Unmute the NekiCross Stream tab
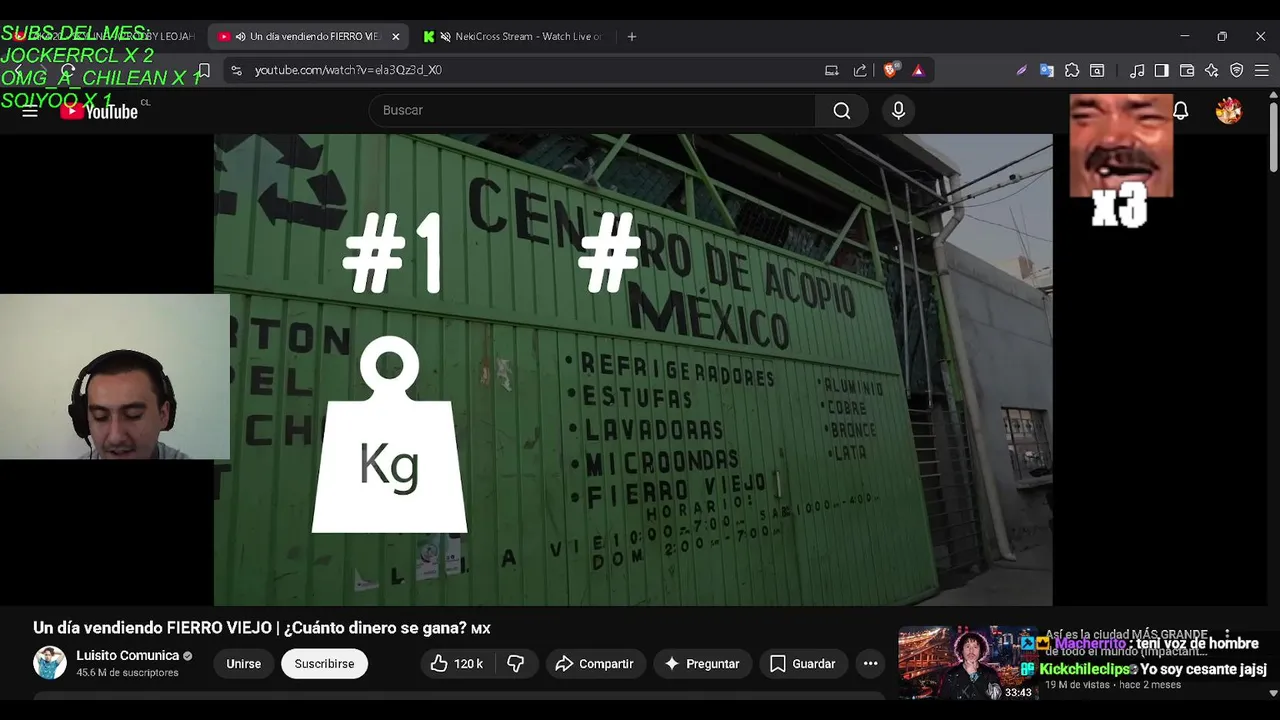The width and height of the screenshot is (1280, 720). coord(445,36)
